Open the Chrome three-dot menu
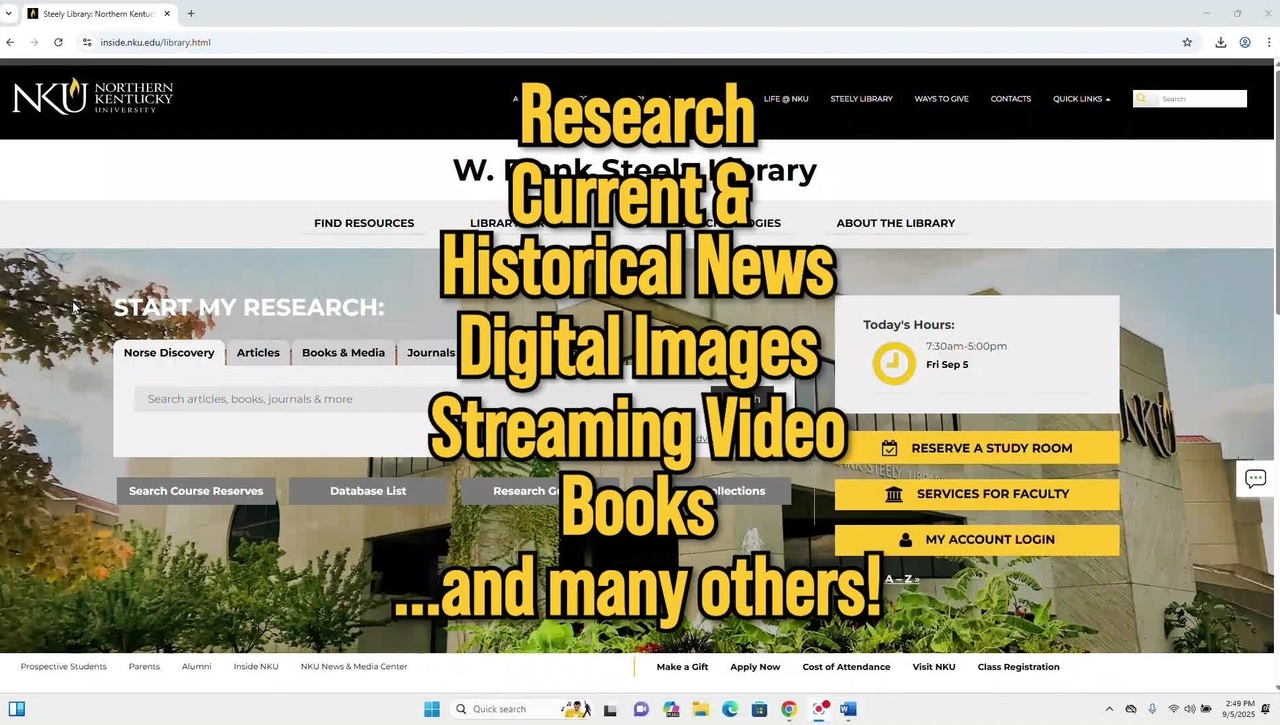 coord(1269,42)
